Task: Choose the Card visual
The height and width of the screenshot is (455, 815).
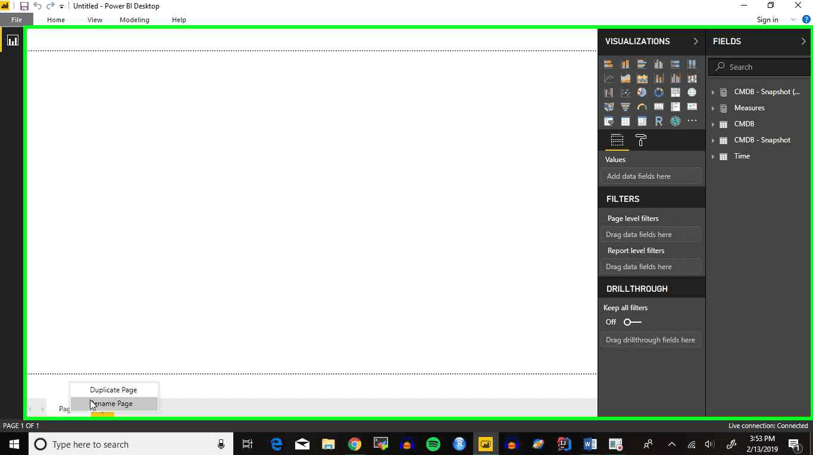Action: pos(659,107)
